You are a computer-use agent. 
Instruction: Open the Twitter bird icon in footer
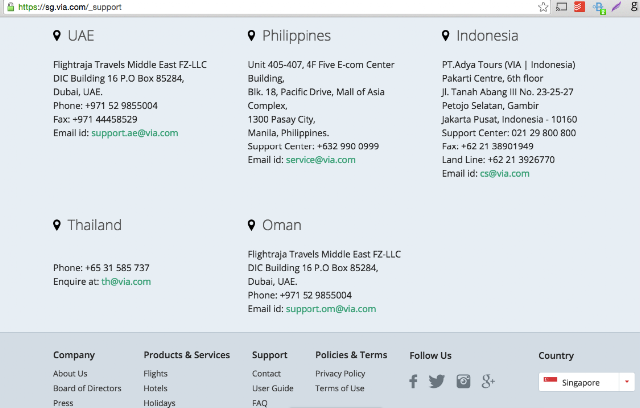pos(437,381)
